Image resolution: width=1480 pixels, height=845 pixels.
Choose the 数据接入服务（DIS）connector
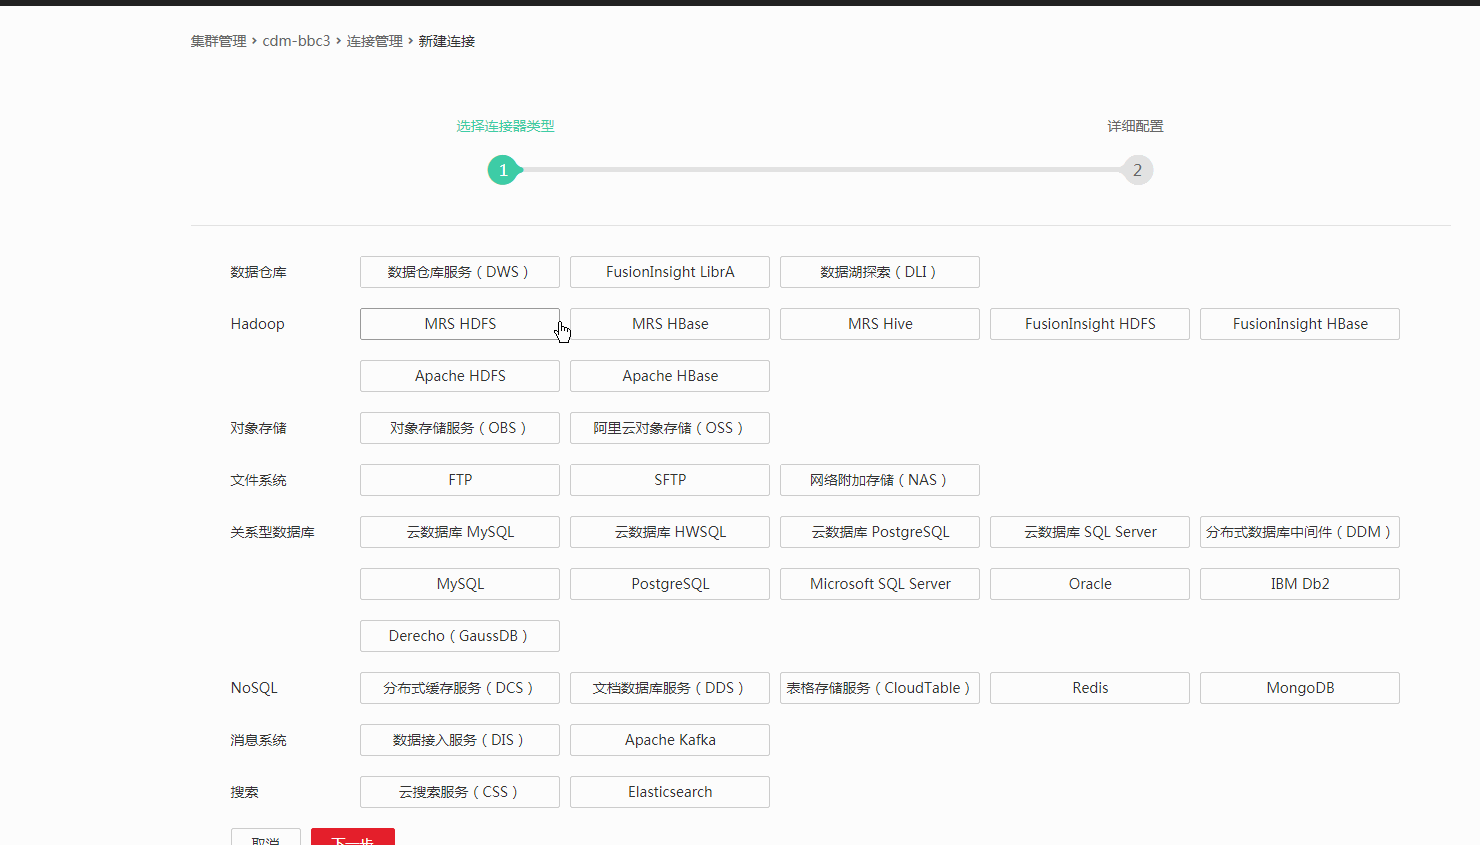click(x=460, y=740)
